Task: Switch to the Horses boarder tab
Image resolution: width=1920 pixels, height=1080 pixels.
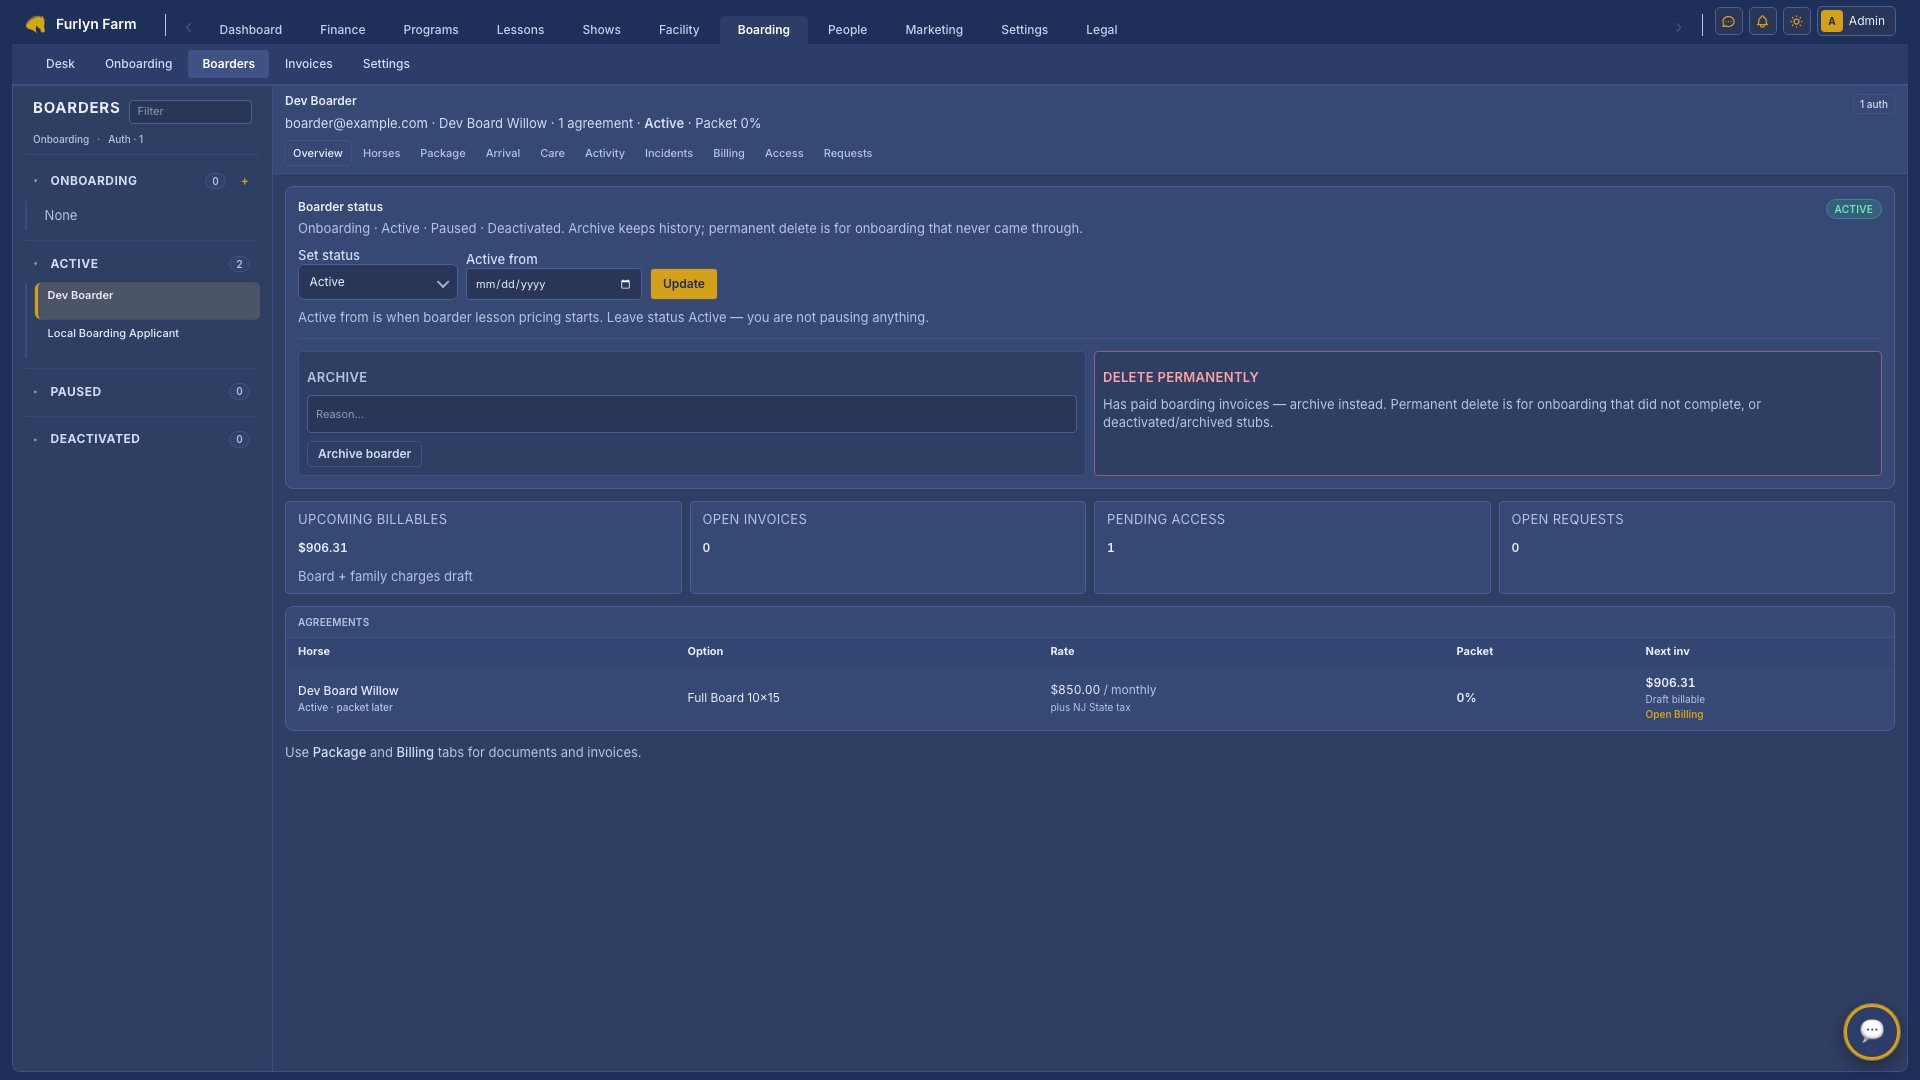Action: (x=381, y=153)
